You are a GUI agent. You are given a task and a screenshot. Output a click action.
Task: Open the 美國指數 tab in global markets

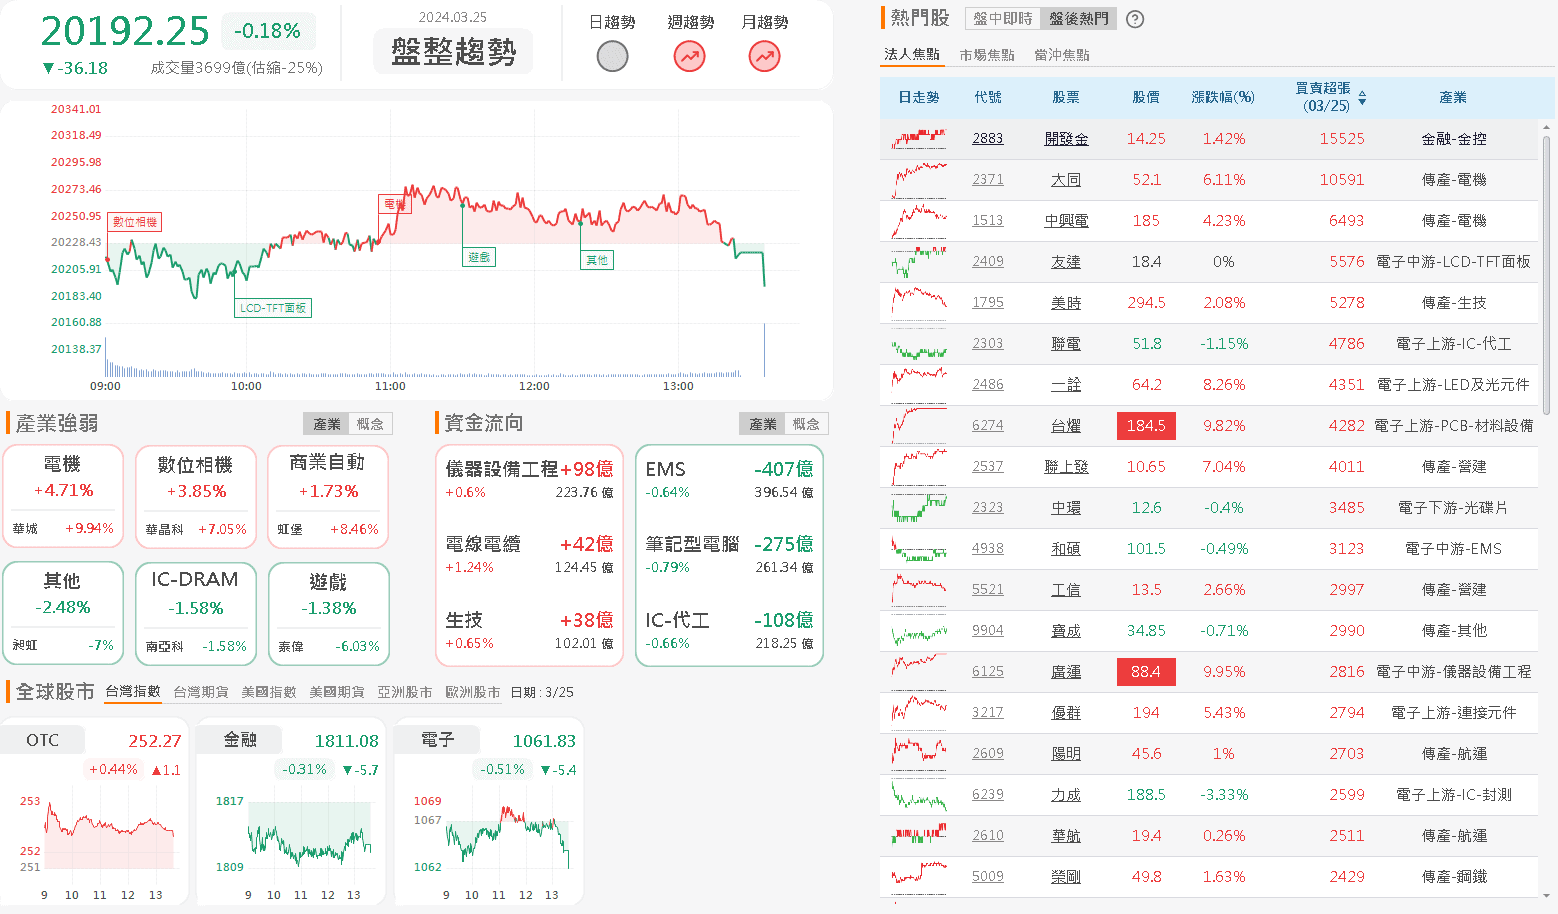click(268, 692)
